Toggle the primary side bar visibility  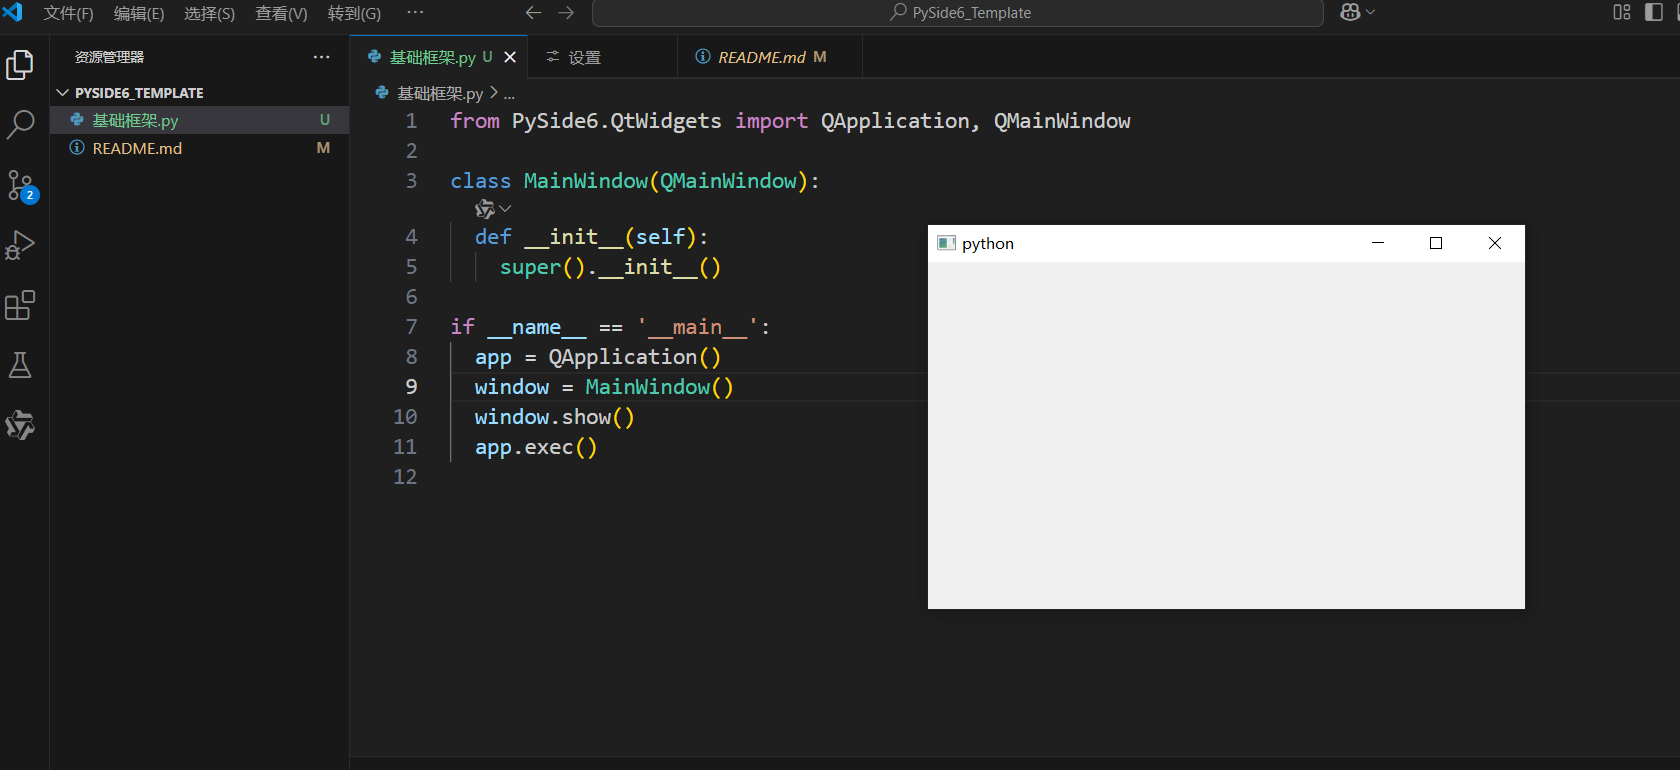click(x=1653, y=12)
